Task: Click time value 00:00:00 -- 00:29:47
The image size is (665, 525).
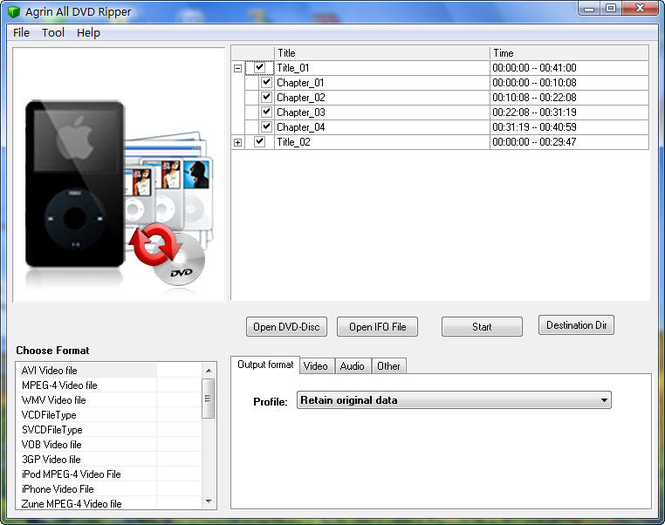Action: [534, 142]
